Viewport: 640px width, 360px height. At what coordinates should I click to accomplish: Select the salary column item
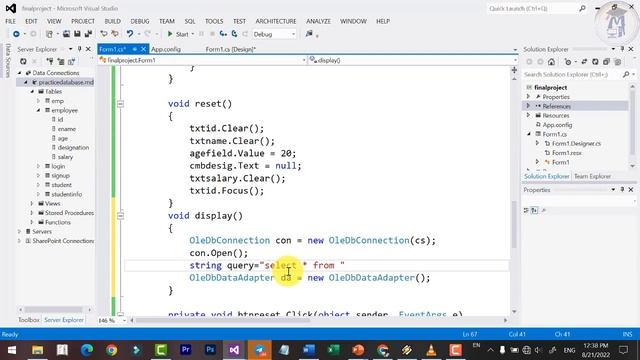(x=65, y=157)
